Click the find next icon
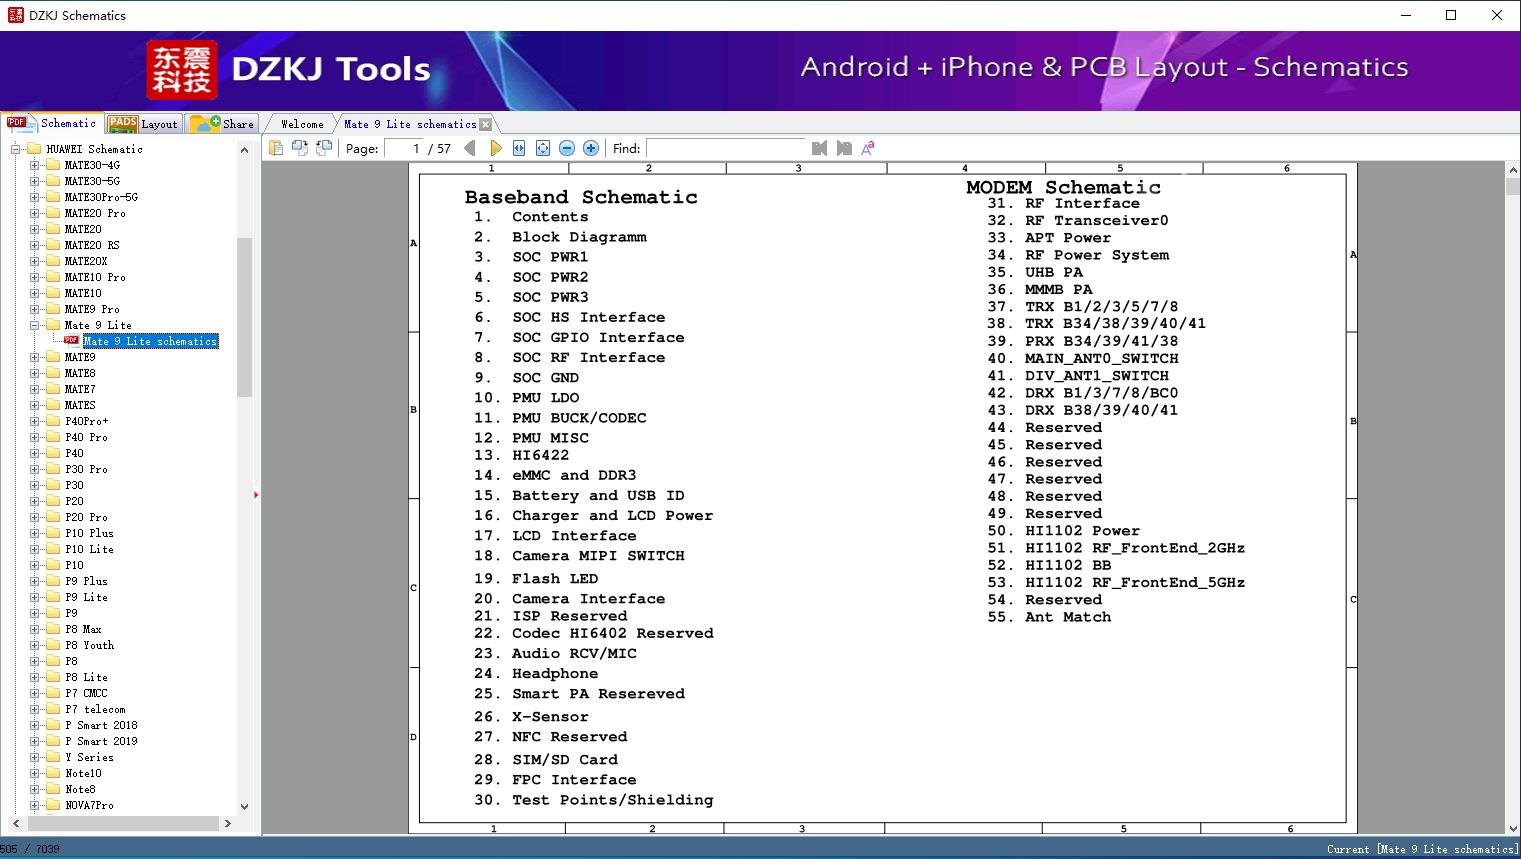 tap(844, 148)
